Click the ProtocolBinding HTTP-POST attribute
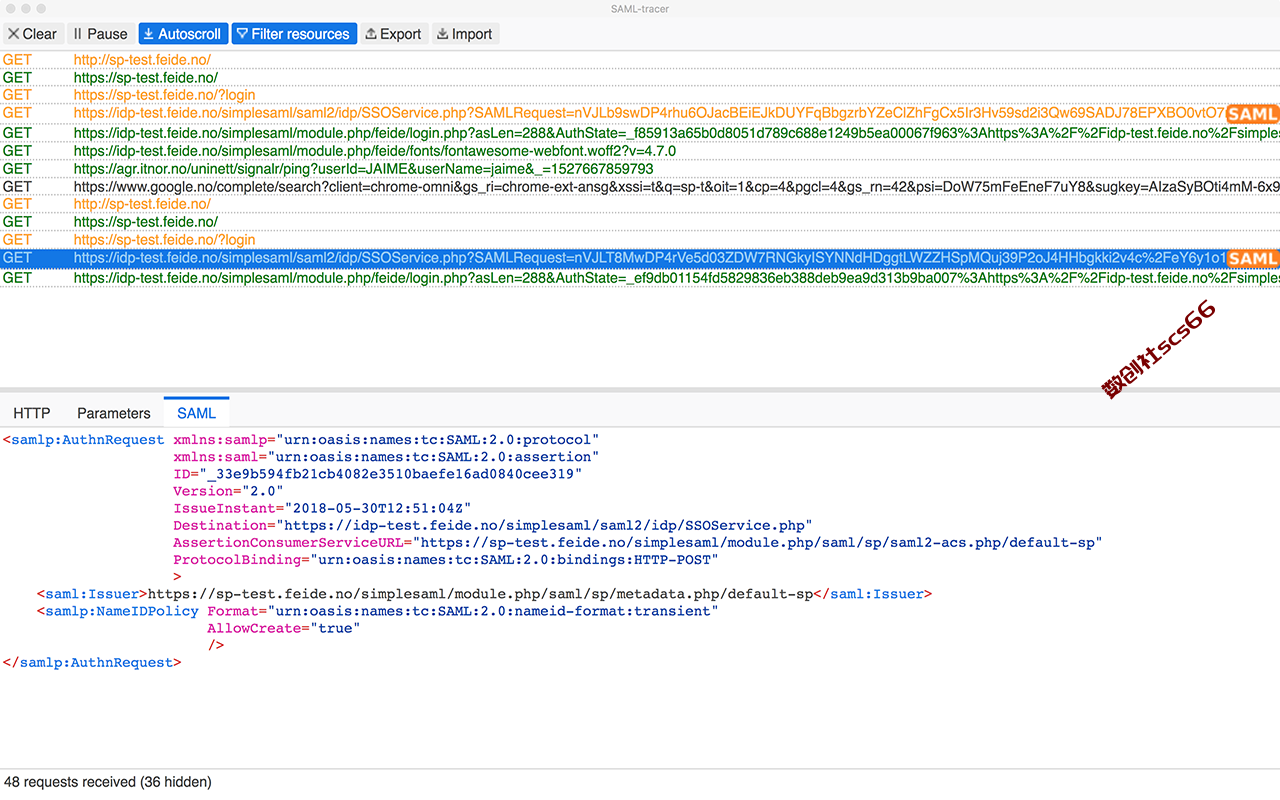1280x800 pixels. coord(446,559)
